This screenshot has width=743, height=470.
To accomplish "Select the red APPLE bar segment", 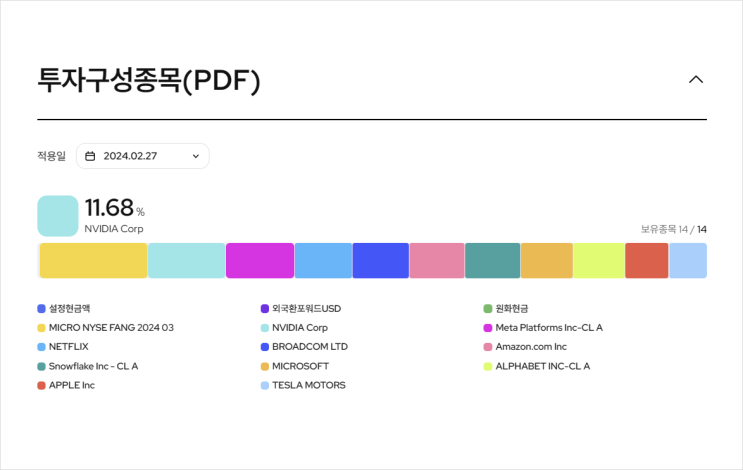I will [647, 261].
